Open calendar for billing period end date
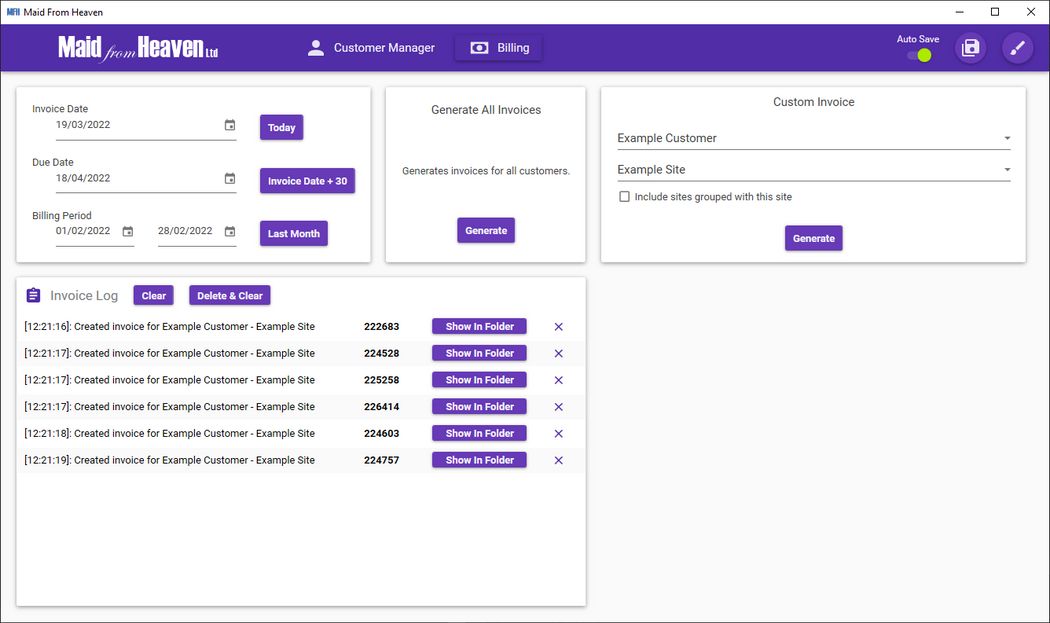The width and height of the screenshot is (1050, 623). point(230,231)
